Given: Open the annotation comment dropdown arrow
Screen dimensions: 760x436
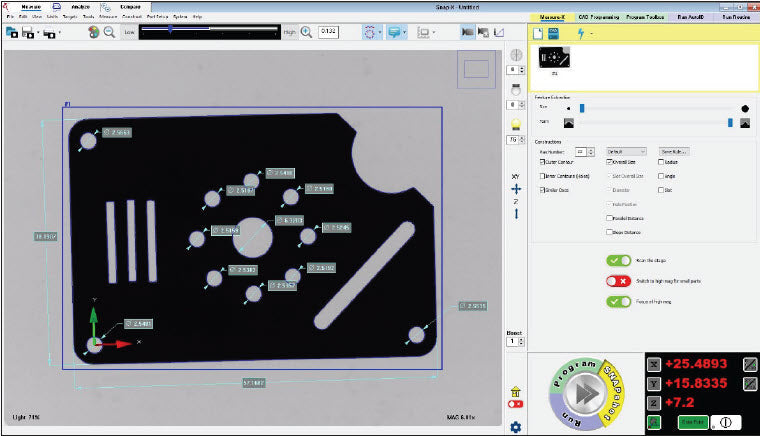Looking at the screenshot, I should (404, 32).
